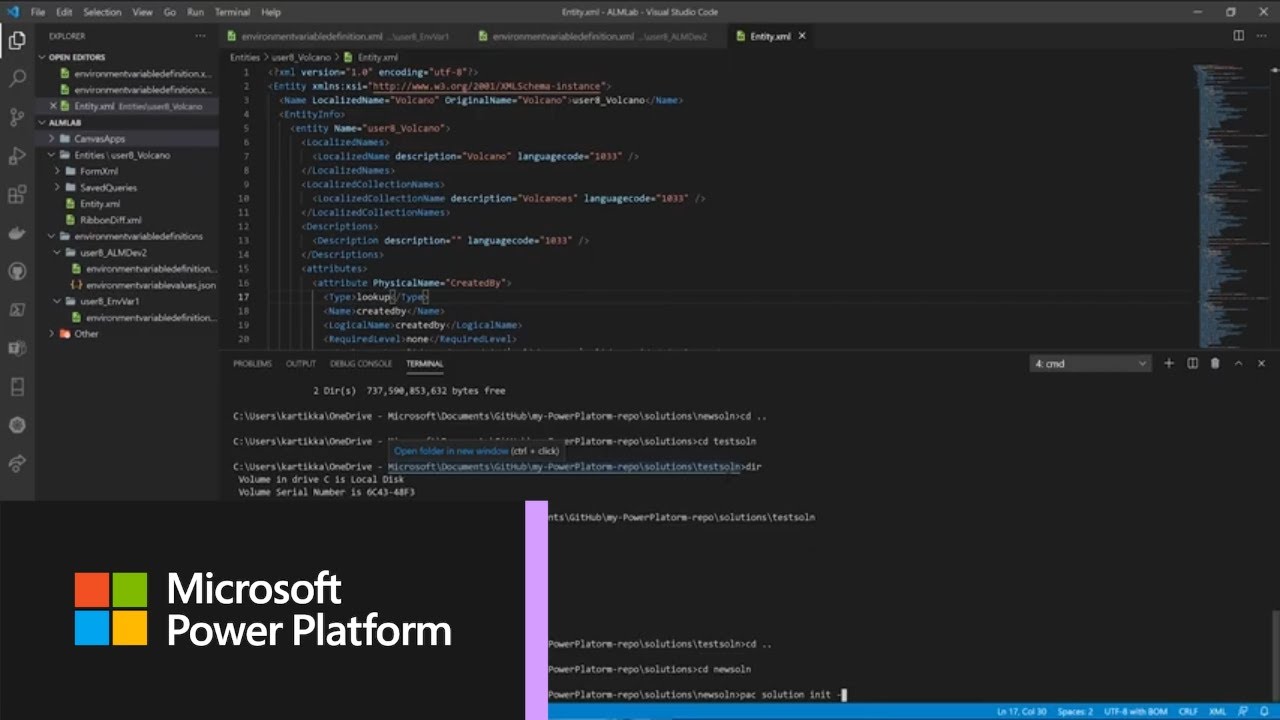The width and height of the screenshot is (1280, 720).
Task: Open notifications bell in status bar
Action: coord(1265,711)
